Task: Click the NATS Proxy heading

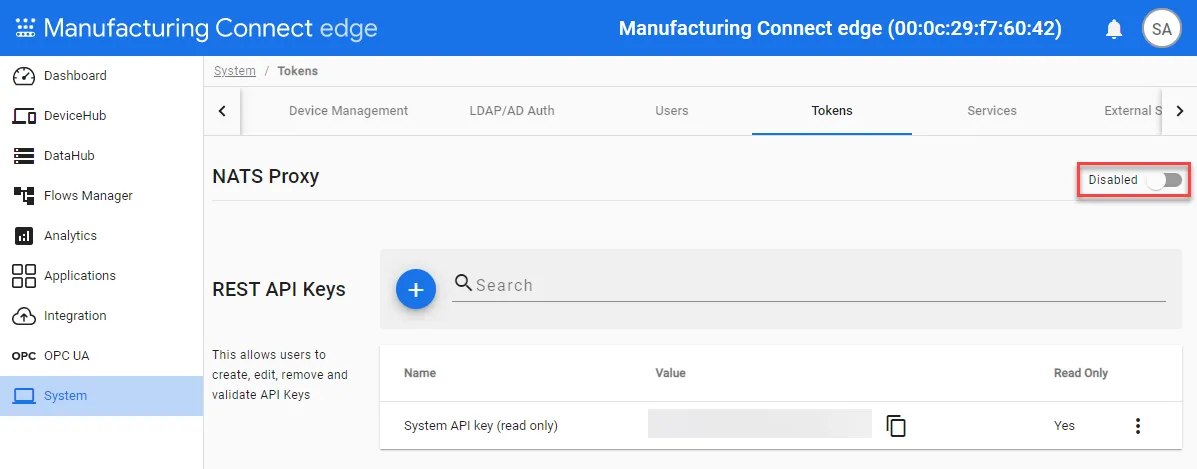Action: tap(266, 176)
